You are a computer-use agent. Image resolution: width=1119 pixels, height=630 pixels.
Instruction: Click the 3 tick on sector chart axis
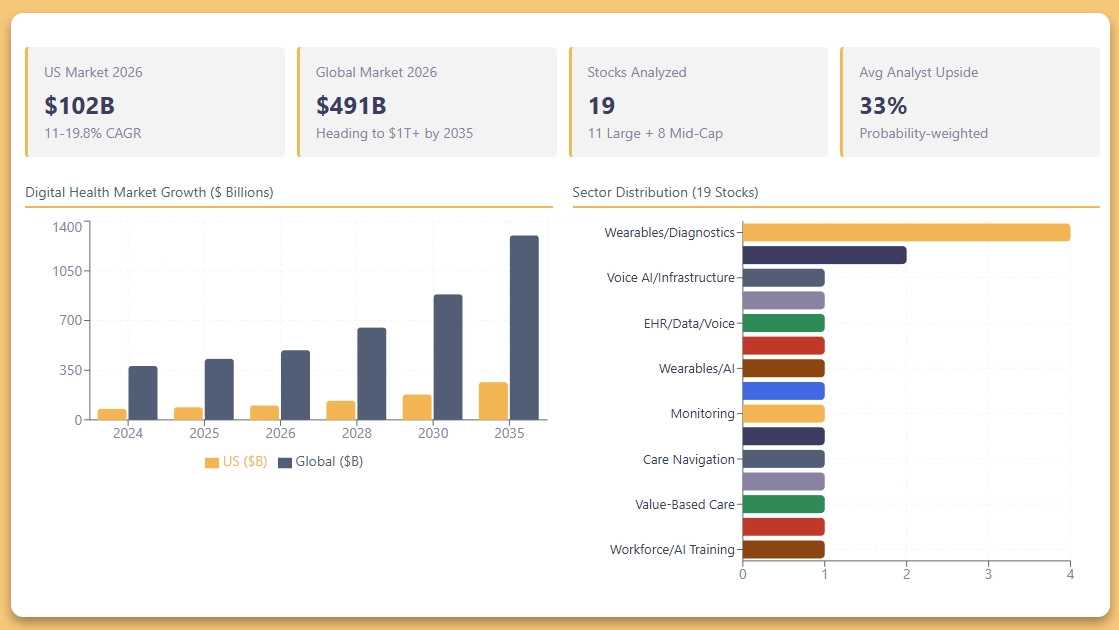coord(988,574)
